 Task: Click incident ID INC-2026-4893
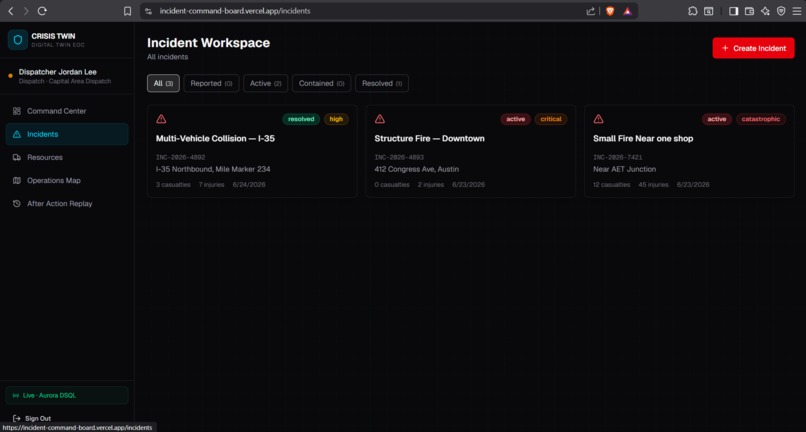[x=399, y=157]
